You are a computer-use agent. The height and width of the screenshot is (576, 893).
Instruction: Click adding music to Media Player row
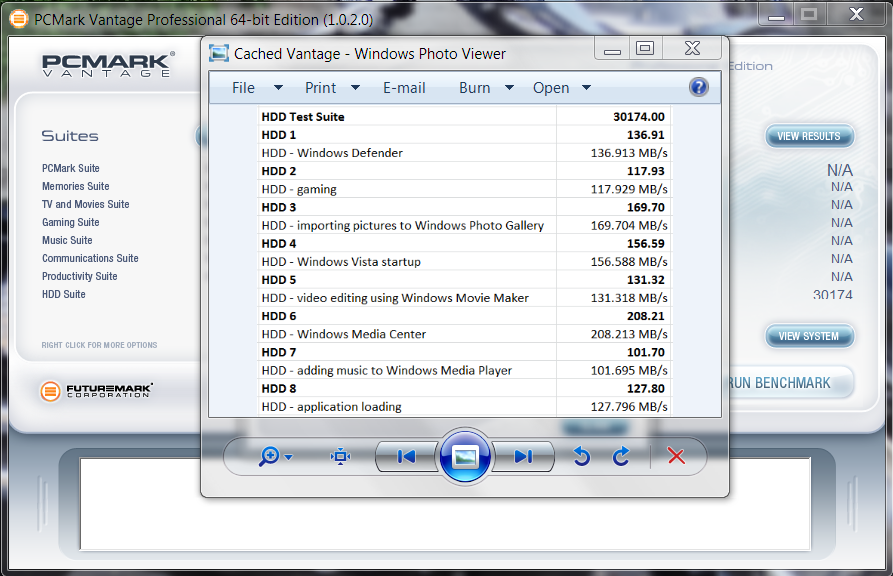point(465,370)
